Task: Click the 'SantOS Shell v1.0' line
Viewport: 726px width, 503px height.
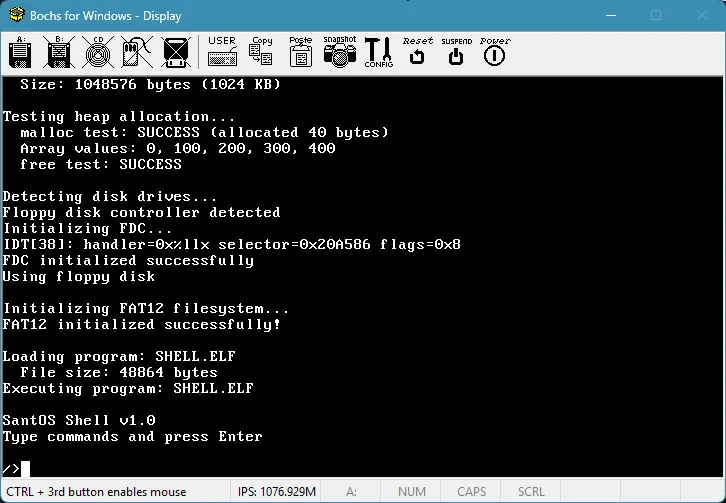Action: (x=79, y=420)
